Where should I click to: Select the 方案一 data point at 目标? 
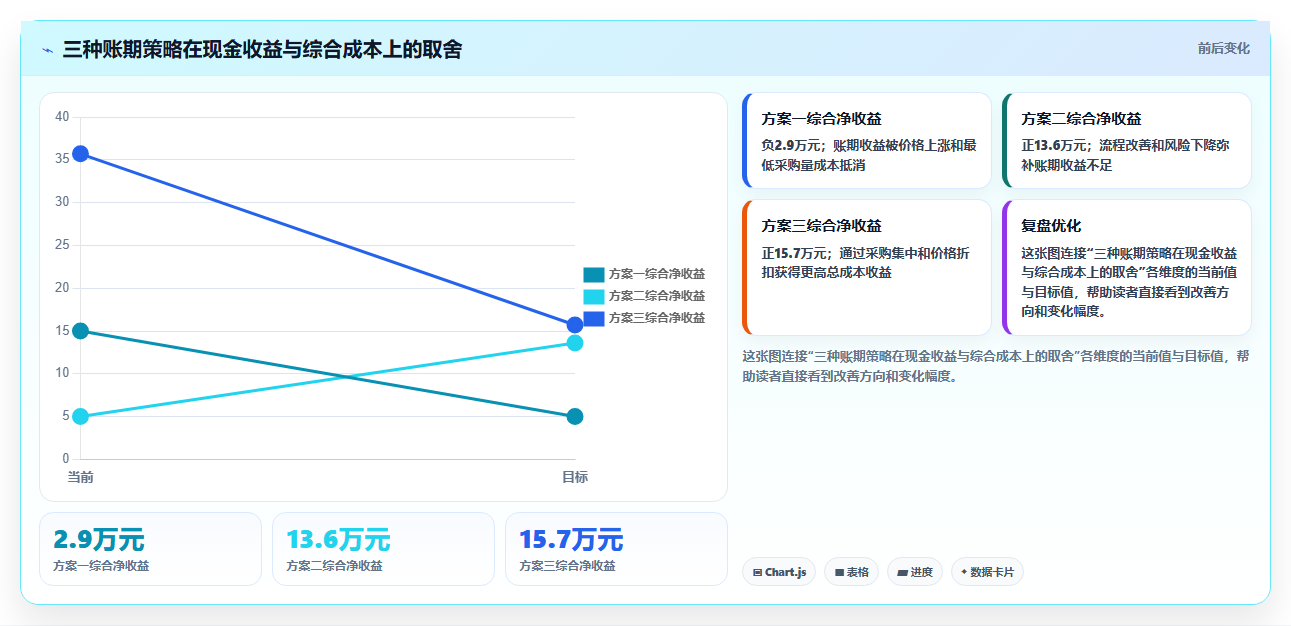(575, 416)
